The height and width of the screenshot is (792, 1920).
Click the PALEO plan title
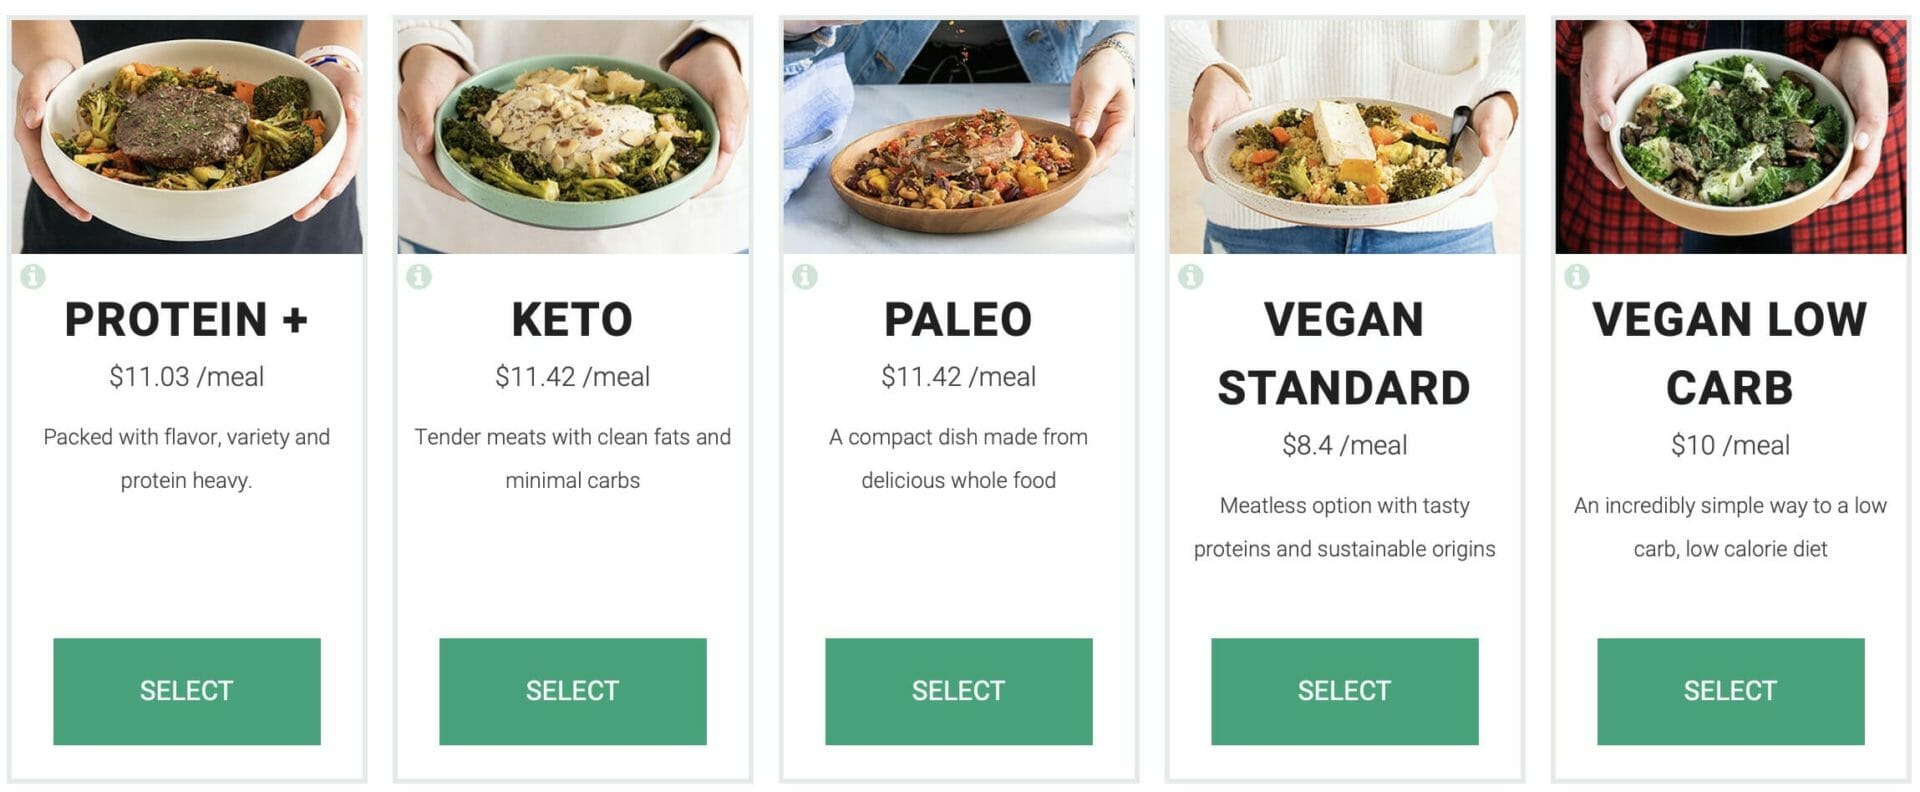click(959, 320)
